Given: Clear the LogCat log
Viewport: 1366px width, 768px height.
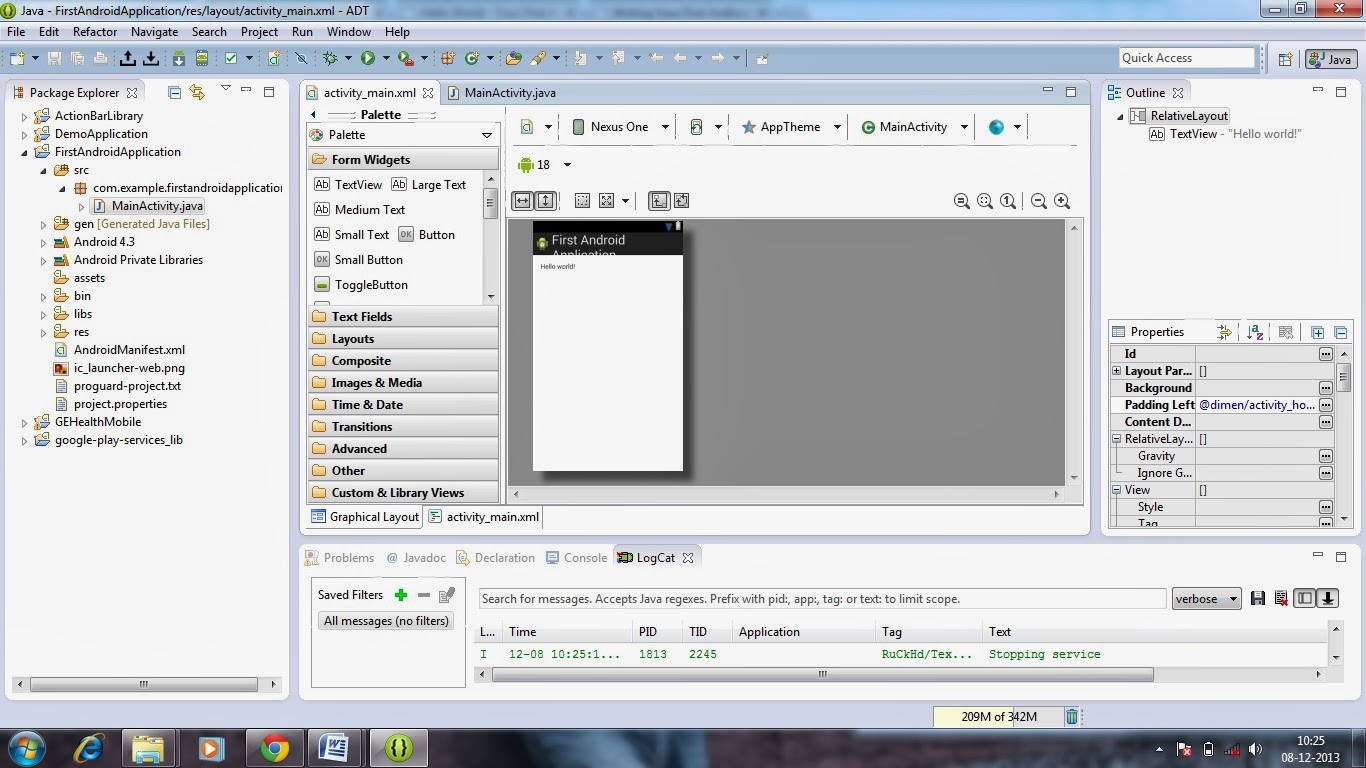Looking at the screenshot, I should pyautogui.click(x=1281, y=599).
